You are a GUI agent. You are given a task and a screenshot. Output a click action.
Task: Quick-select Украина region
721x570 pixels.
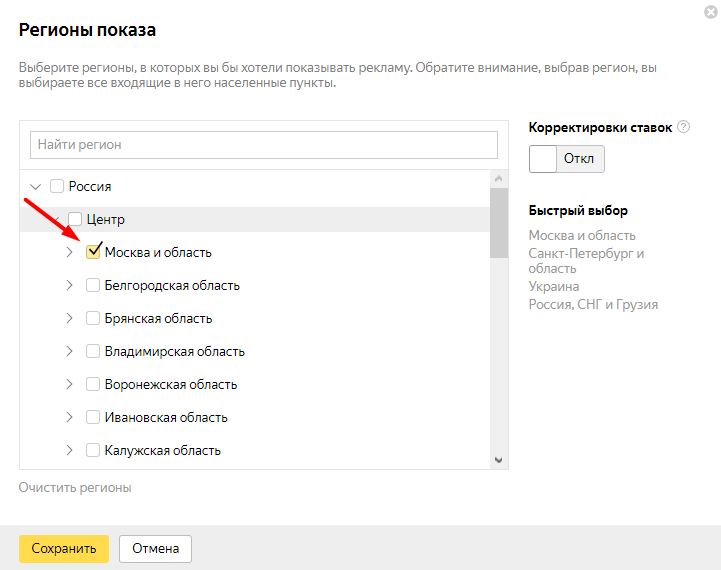coord(553,286)
